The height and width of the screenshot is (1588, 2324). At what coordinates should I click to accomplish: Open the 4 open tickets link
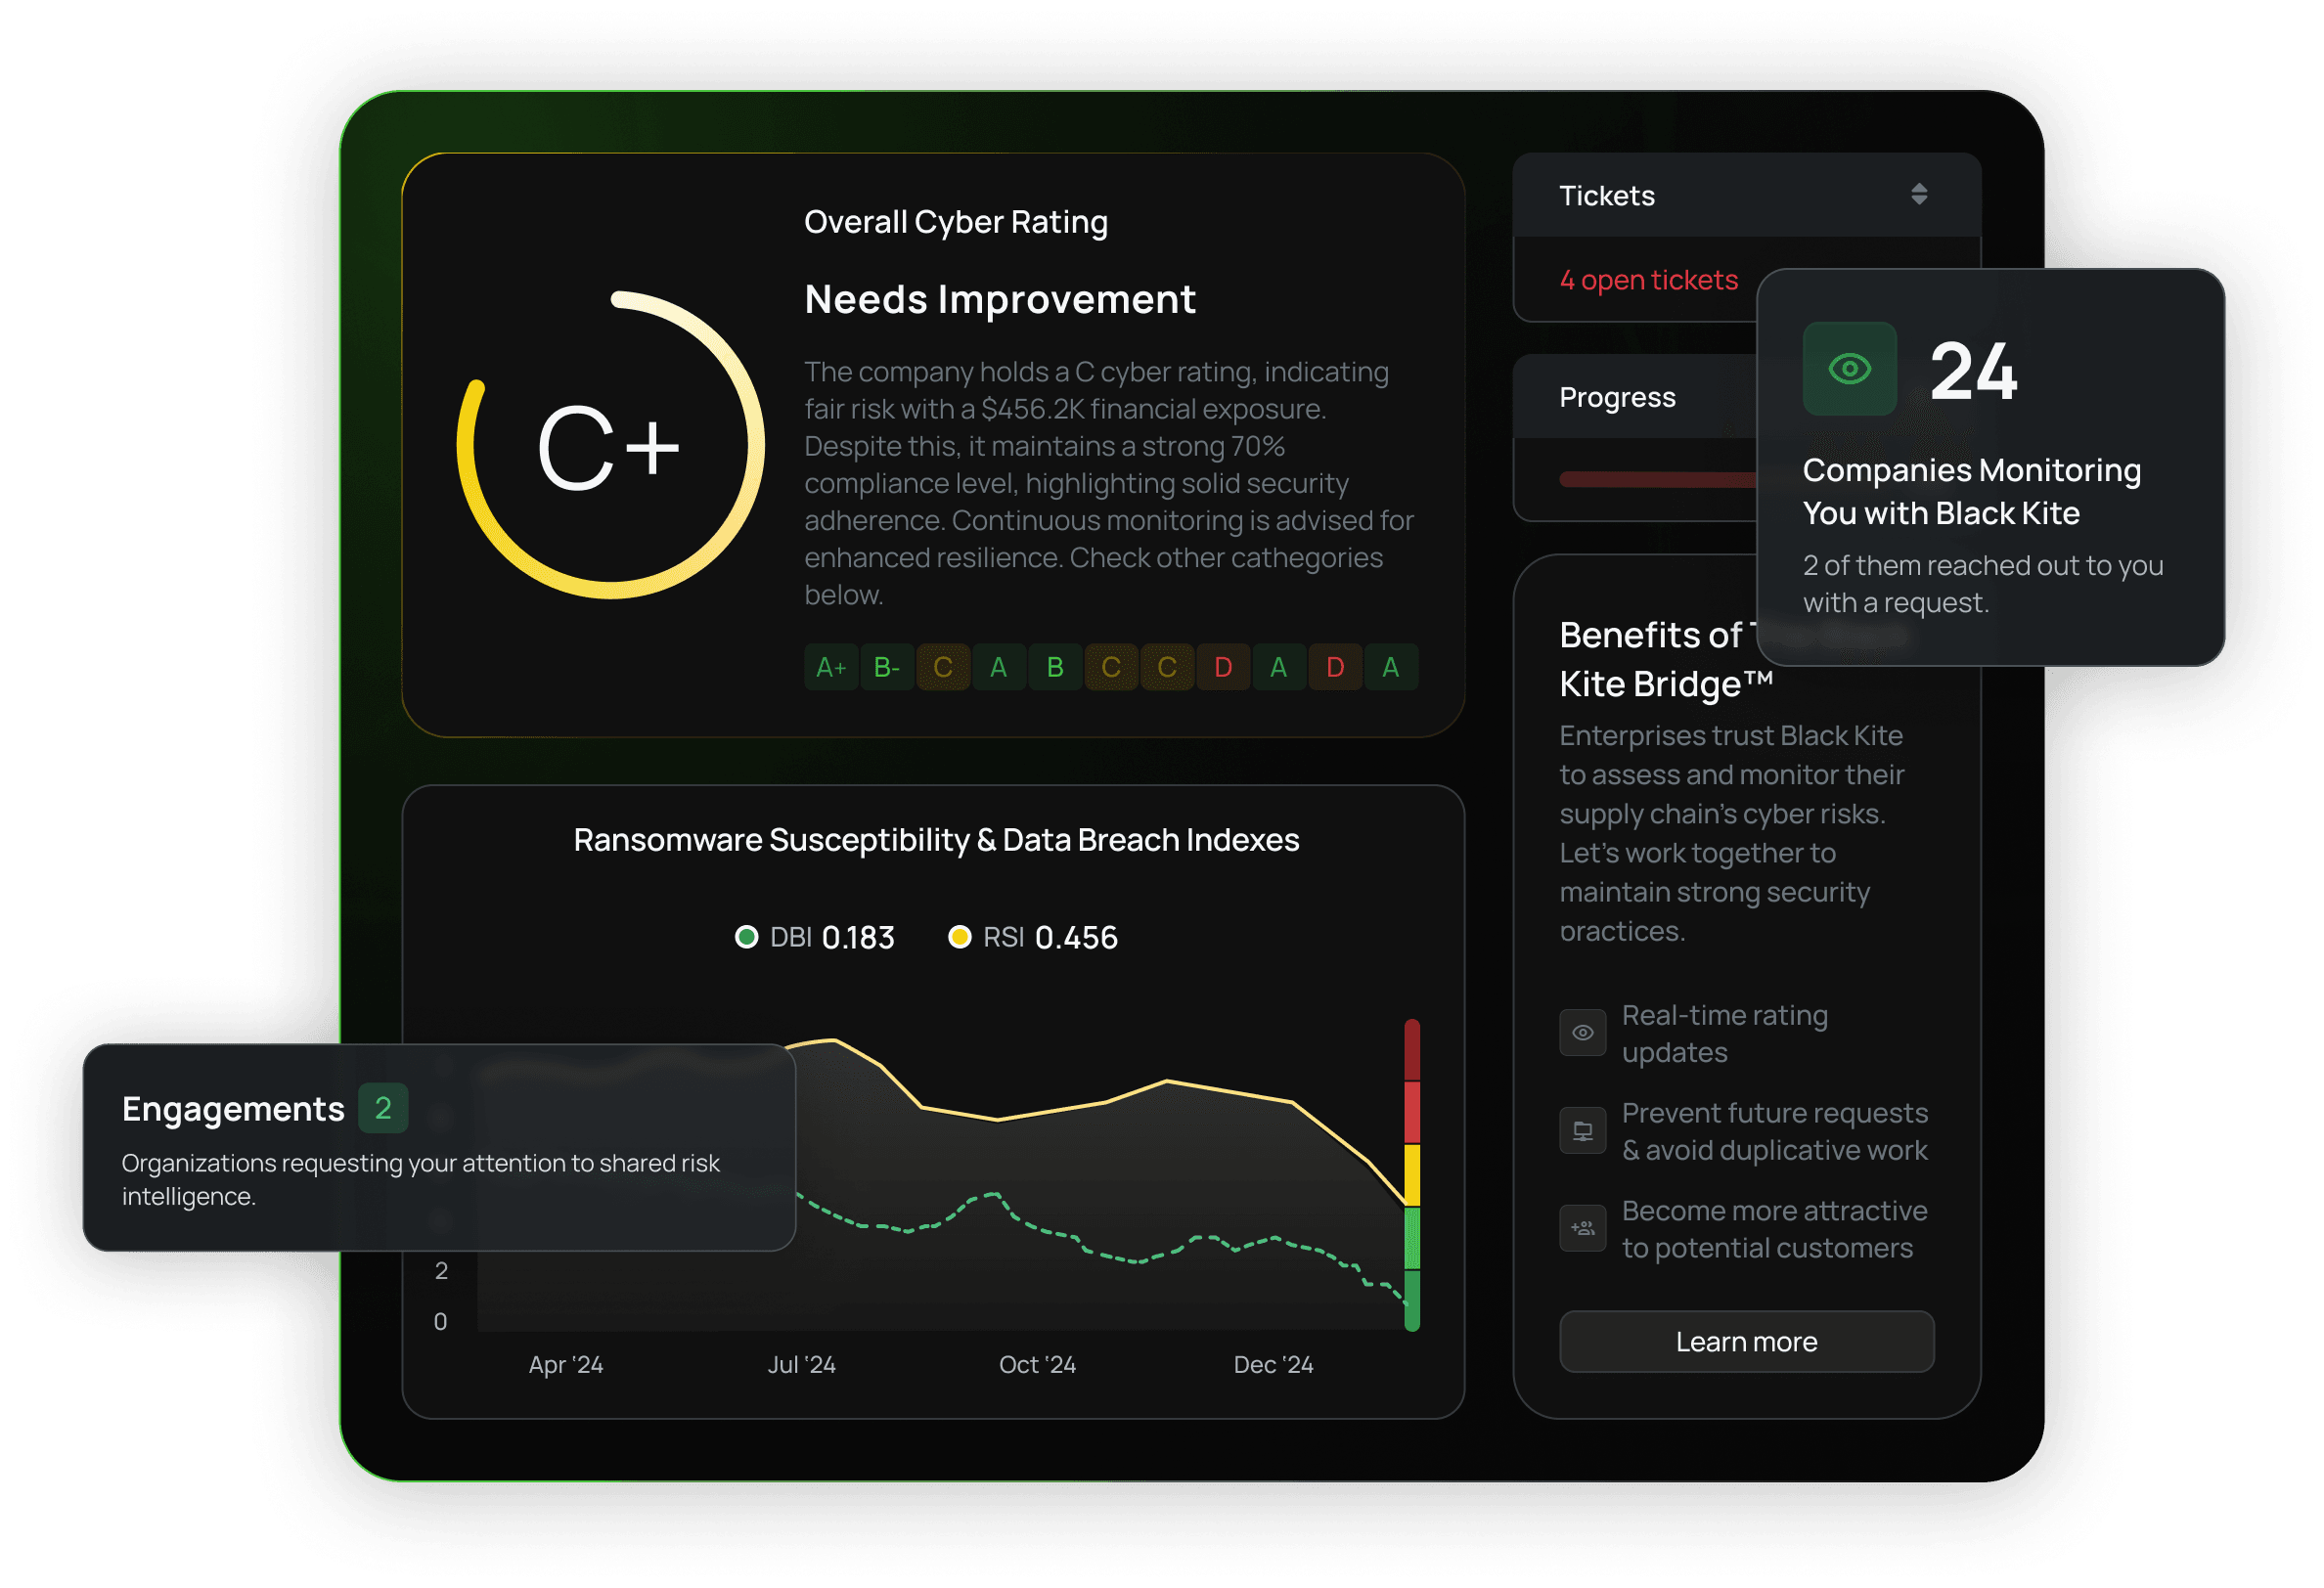(x=1648, y=280)
